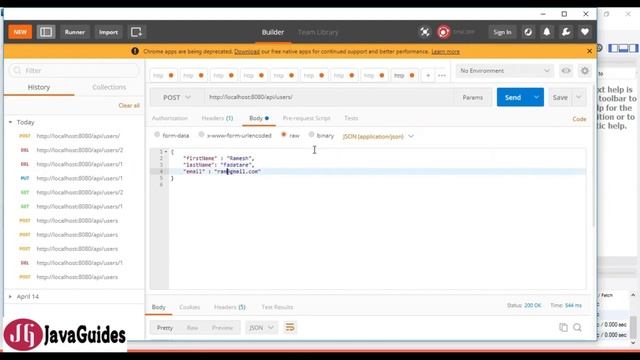Click the circular sync icon near Sign In

tap(528, 32)
